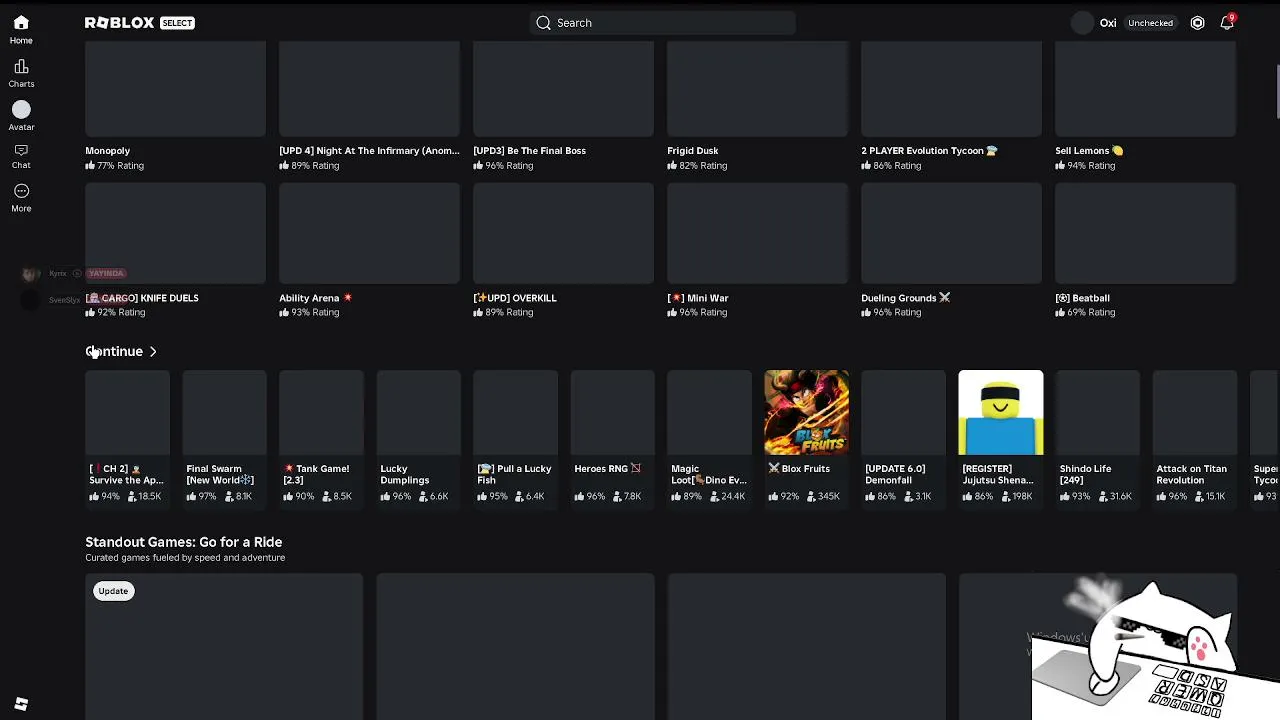Click the SELECT badge beside logo
The image size is (1280, 720).
coord(177,23)
